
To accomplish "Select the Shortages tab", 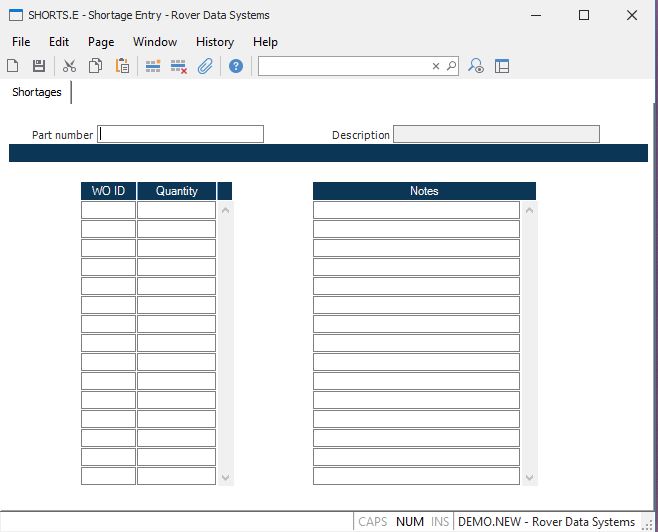I will tap(37, 92).
